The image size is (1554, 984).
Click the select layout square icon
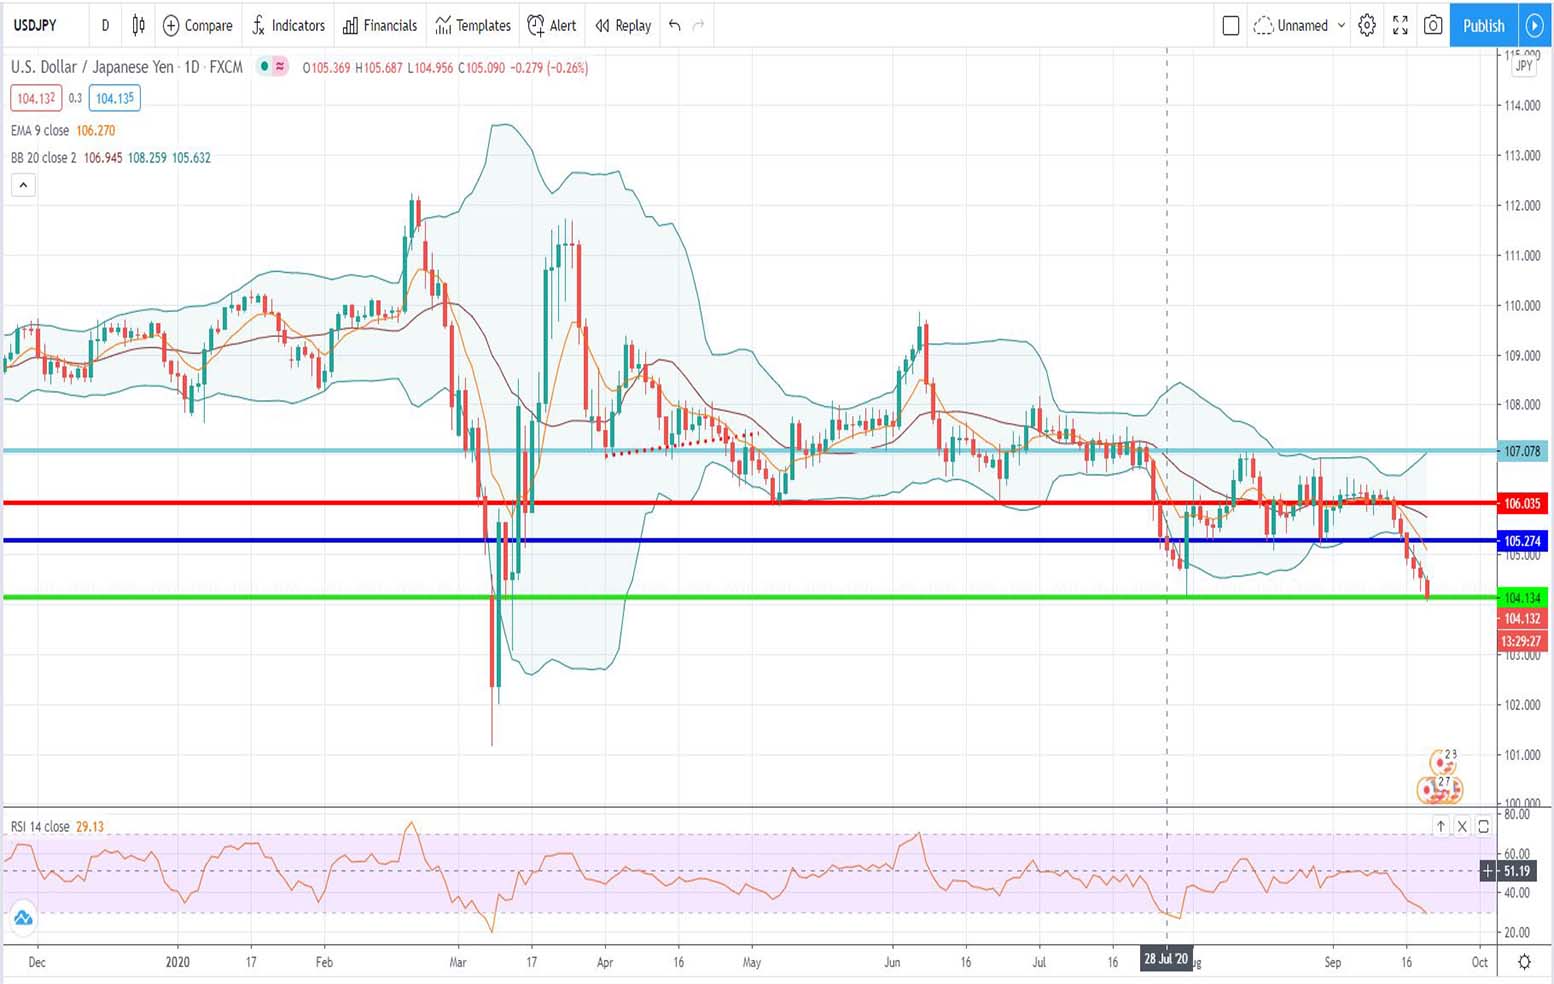coord(1231,25)
